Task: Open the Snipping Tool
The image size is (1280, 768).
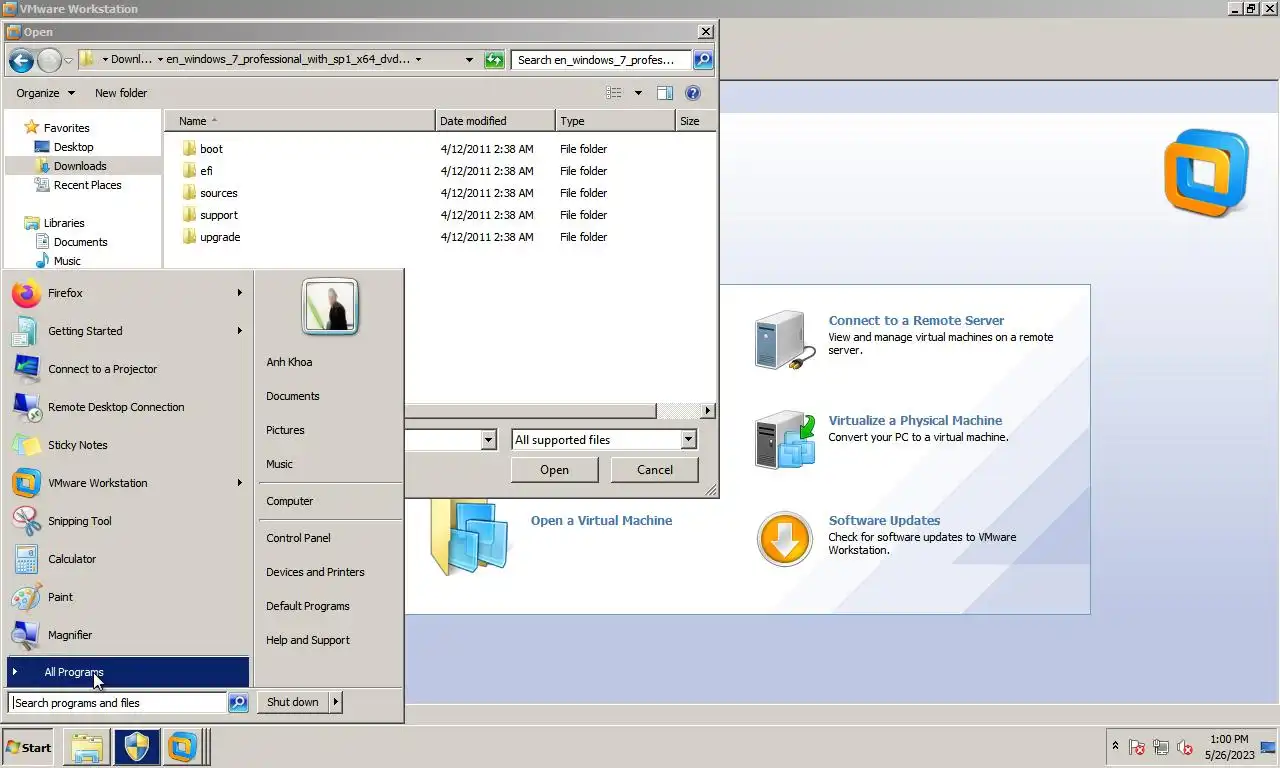Action: point(128,521)
